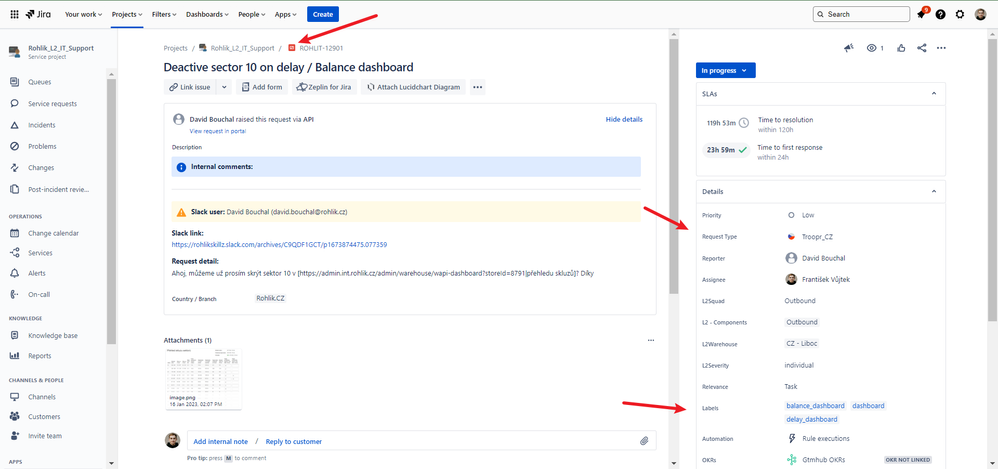Image resolution: width=998 pixels, height=469 pixels.
Task: Collapse the Details panel
Action: click(934, 191)
